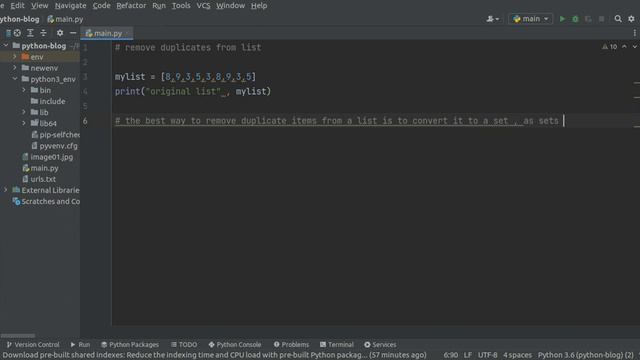Click the warnings count indicator 10
This screenshot has height=360, width=640.
pyautogui.click(x=609, y=47)
